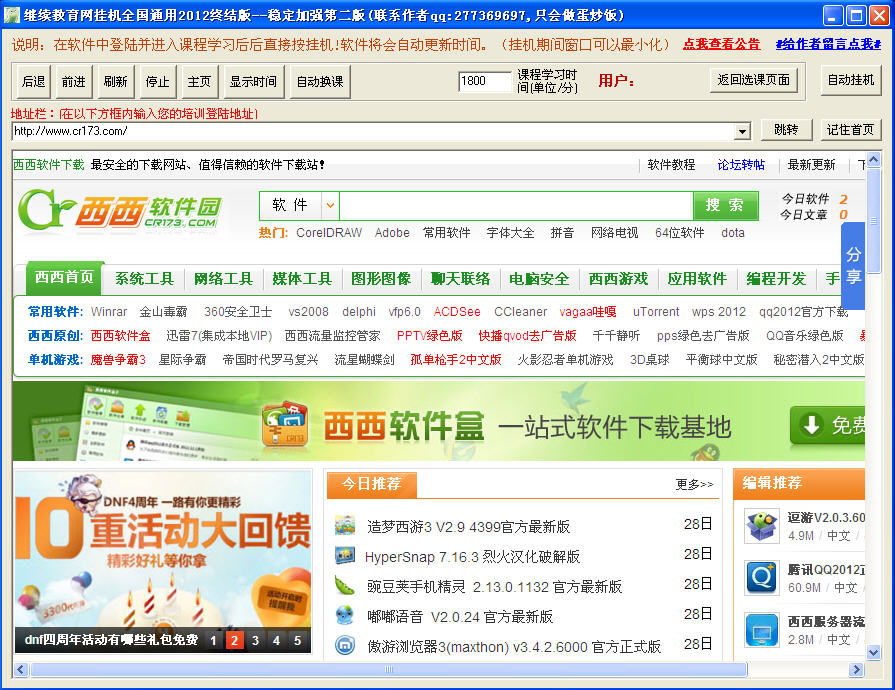
Task: Click the horizontal scrollbar thumb
Action: [389, 669]
